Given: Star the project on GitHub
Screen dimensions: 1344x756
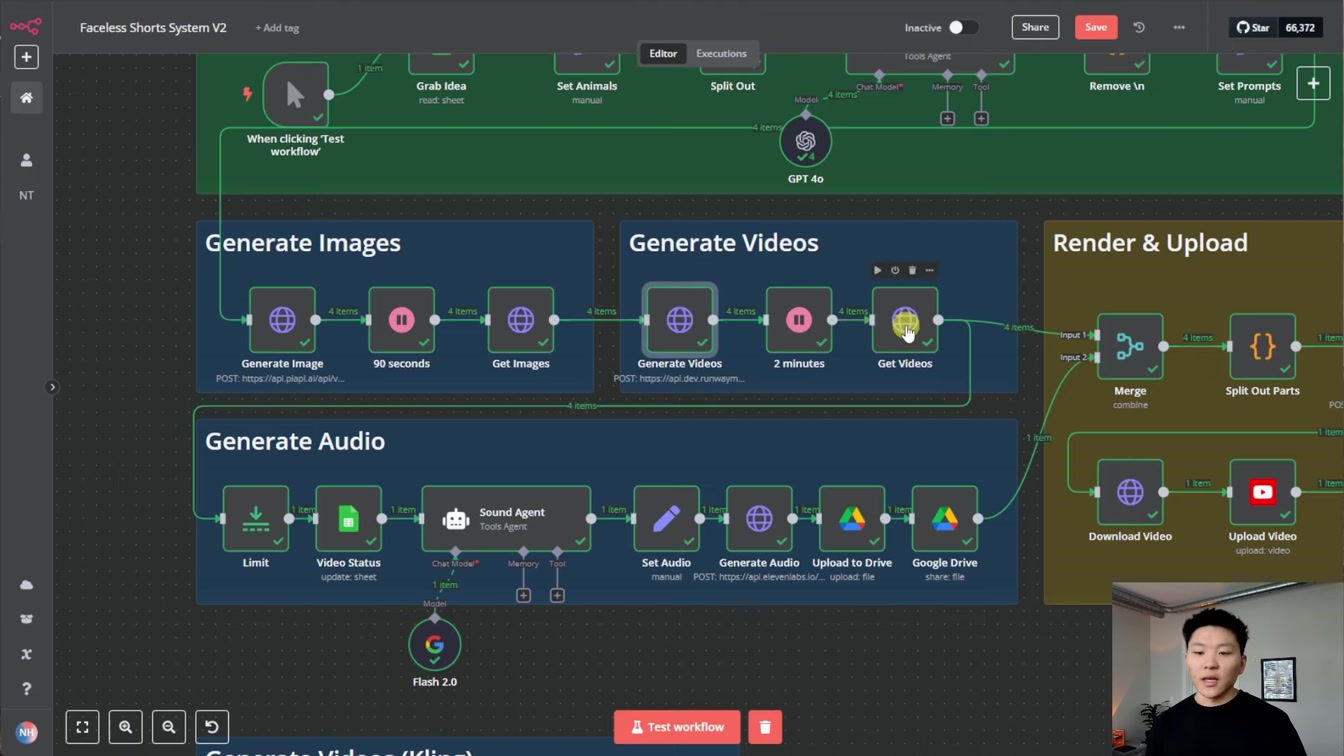Looking at the screenshot, I should (1252, 28).
